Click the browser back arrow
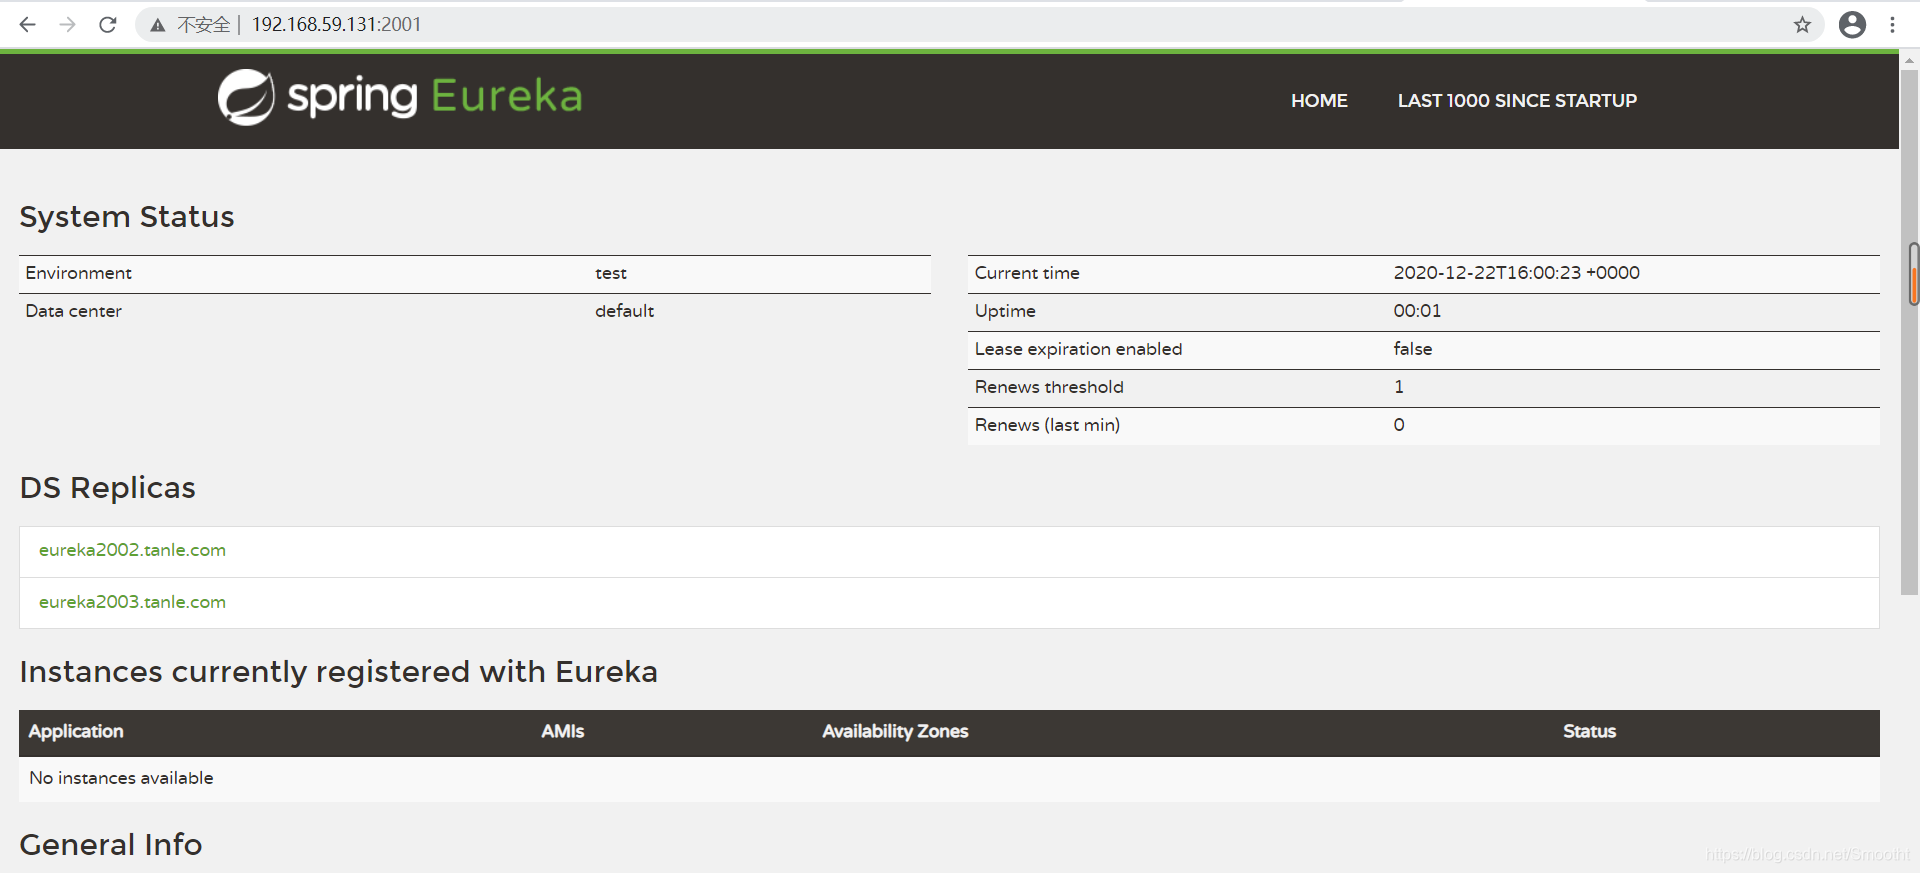The height and width of the screenshot is (873, 1920). 27,24
